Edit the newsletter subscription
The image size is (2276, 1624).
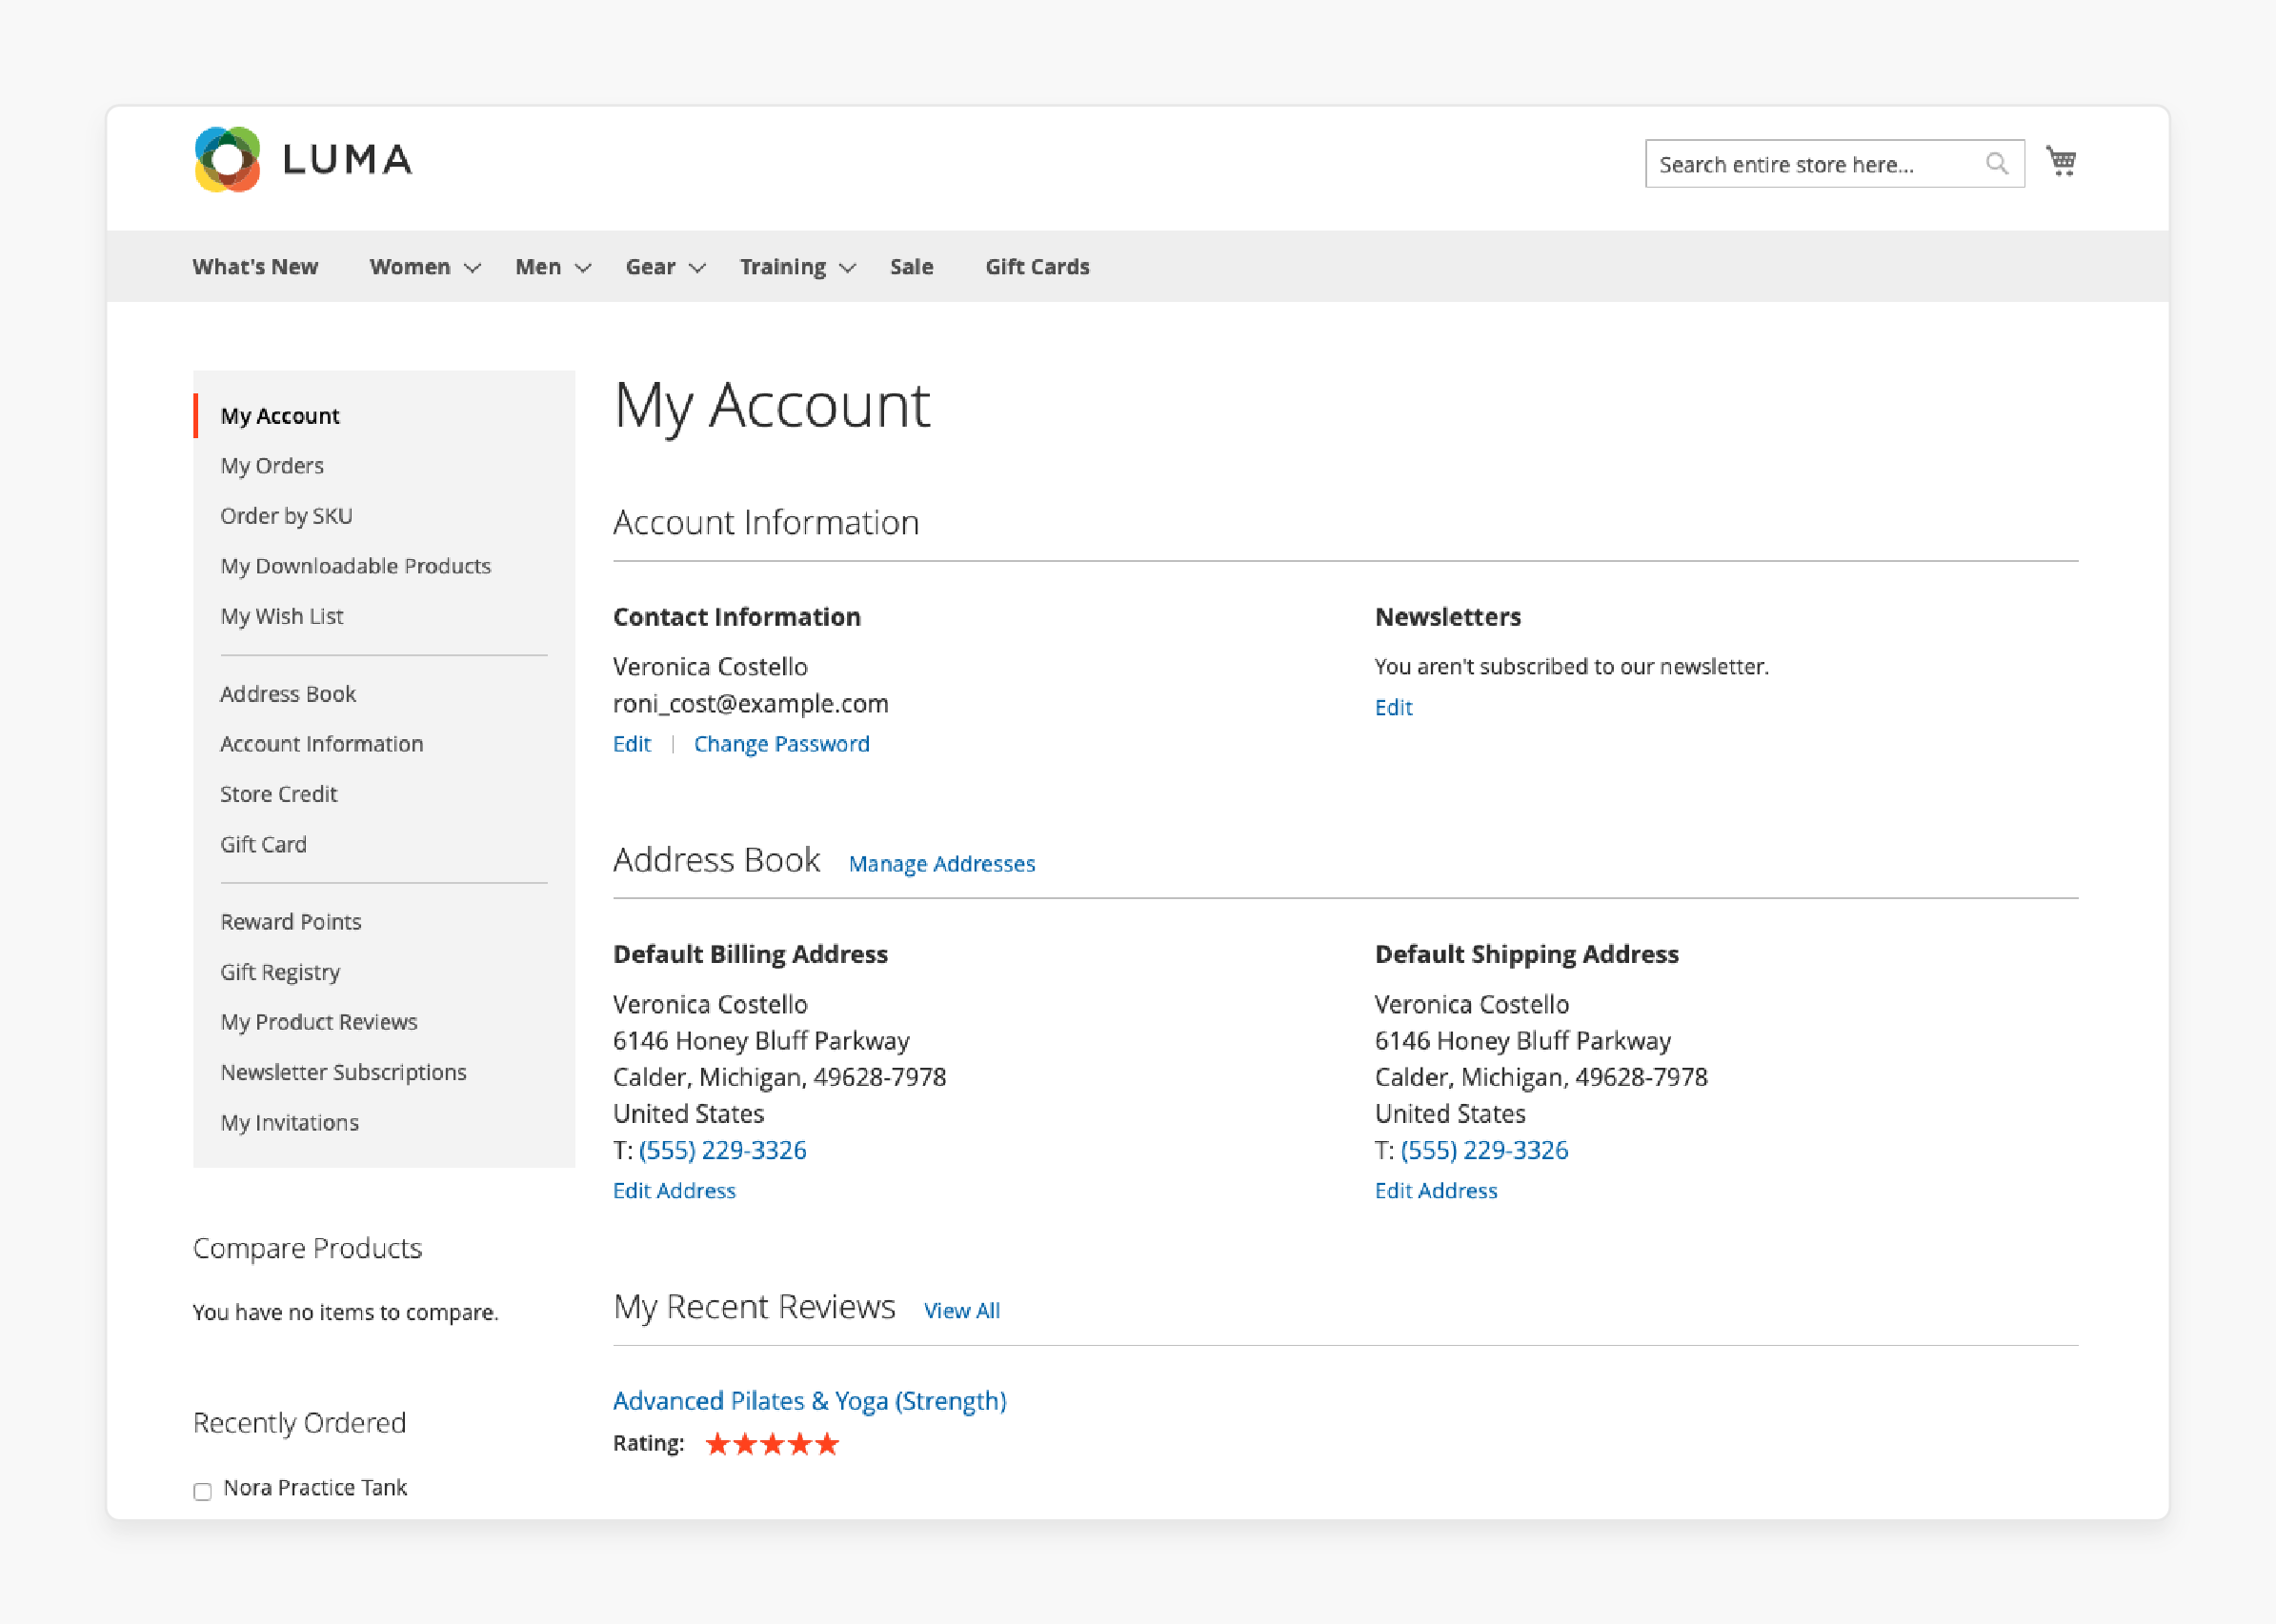tap(1393, 708)
